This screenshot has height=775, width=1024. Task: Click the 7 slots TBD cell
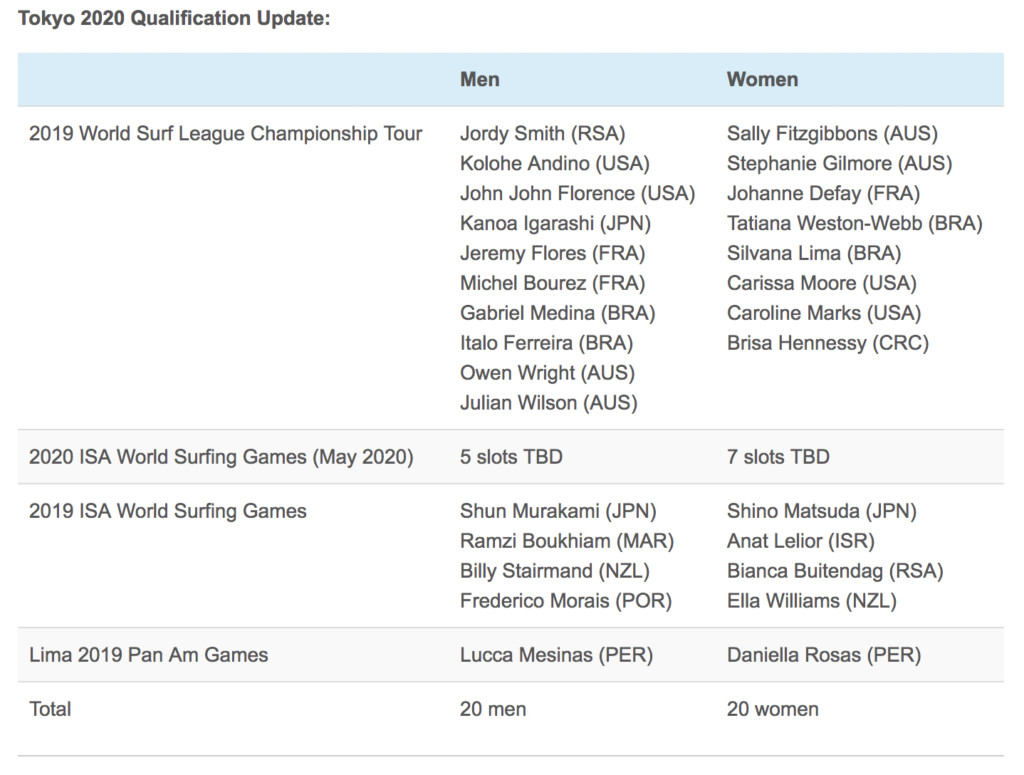point(778,458)
